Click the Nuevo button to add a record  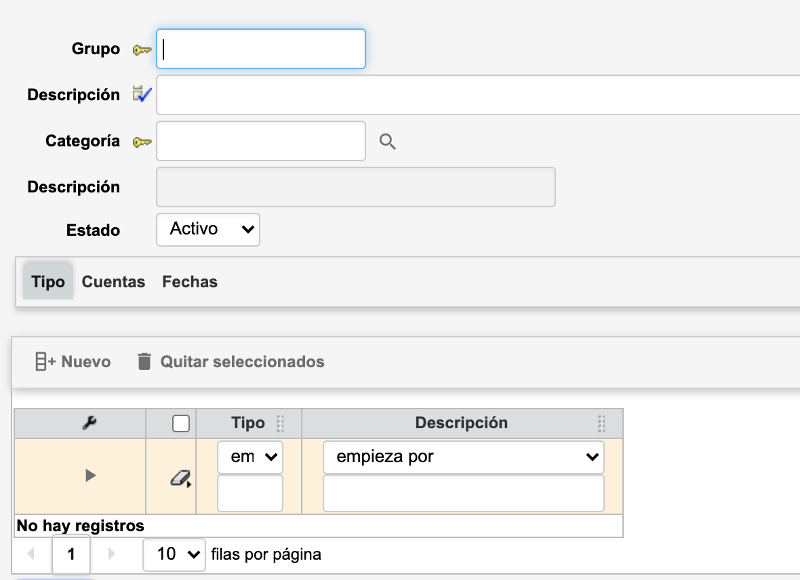(71, 361)
